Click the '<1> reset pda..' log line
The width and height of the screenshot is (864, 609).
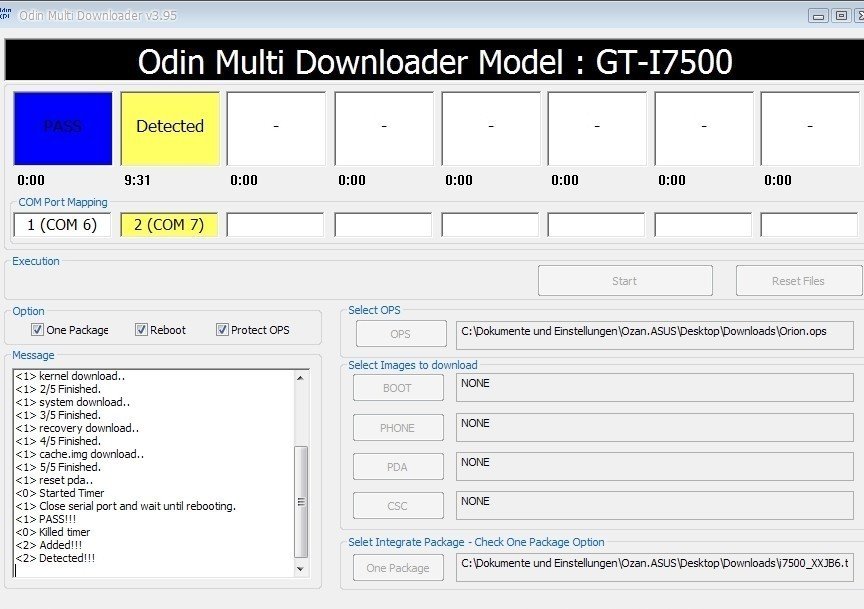pyautogui.click(x=54, y=480)
